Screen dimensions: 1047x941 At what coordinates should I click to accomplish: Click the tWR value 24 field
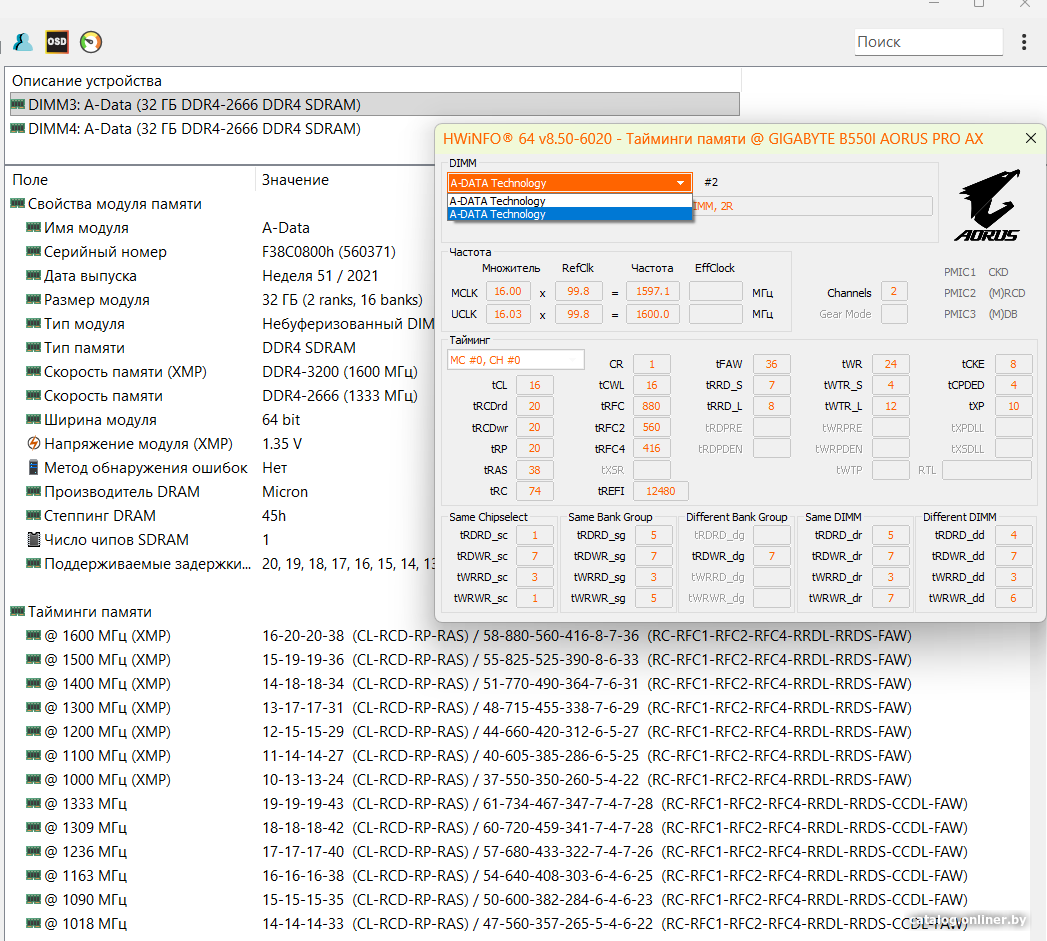(890, 364)
